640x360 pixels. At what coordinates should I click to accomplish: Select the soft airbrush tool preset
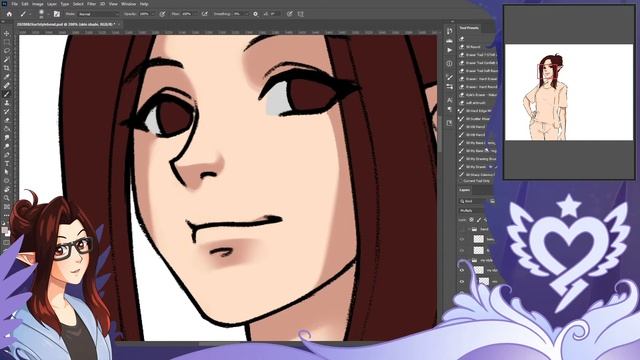(476, 103)
